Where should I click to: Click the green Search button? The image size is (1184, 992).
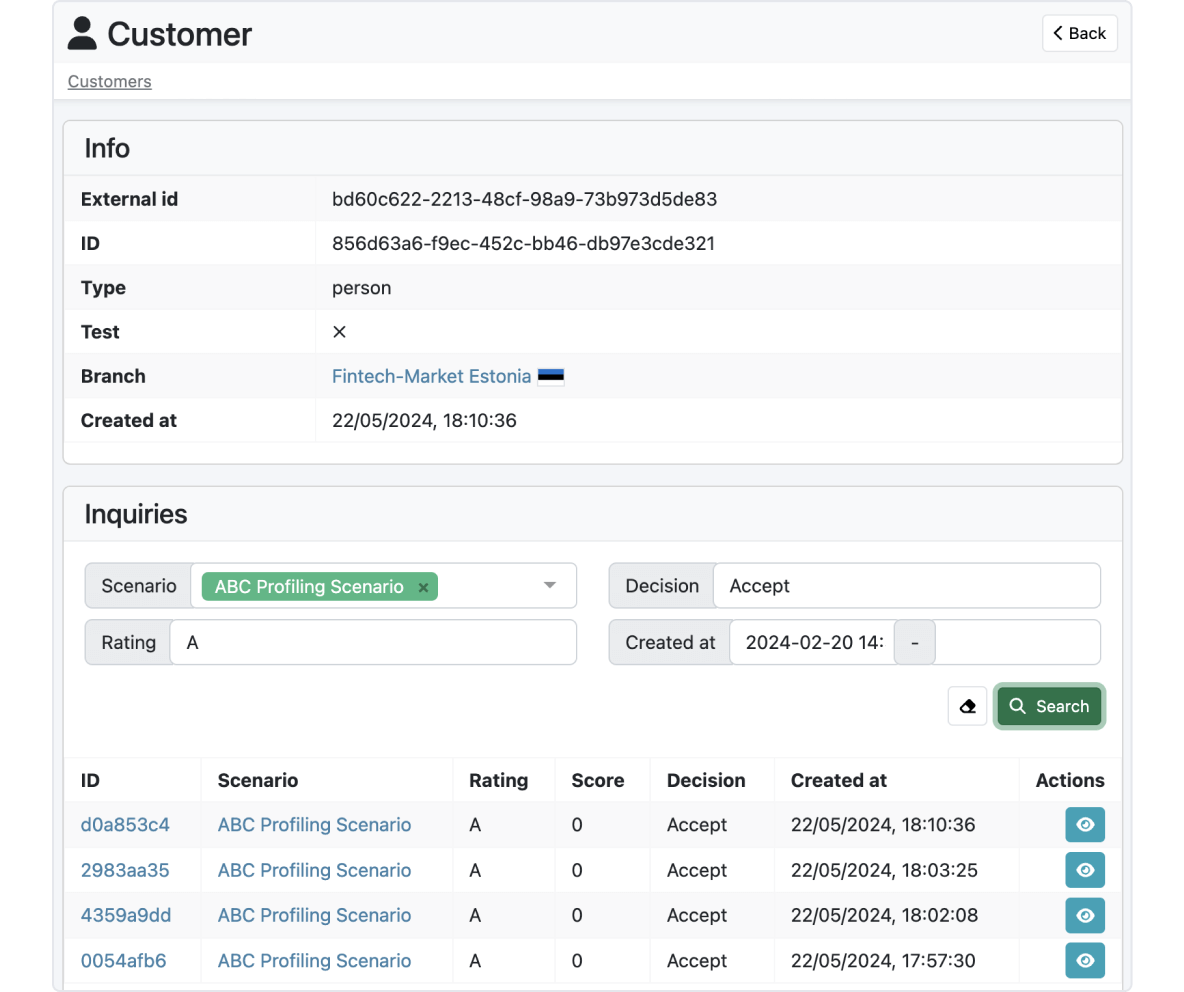(1050, 707)
